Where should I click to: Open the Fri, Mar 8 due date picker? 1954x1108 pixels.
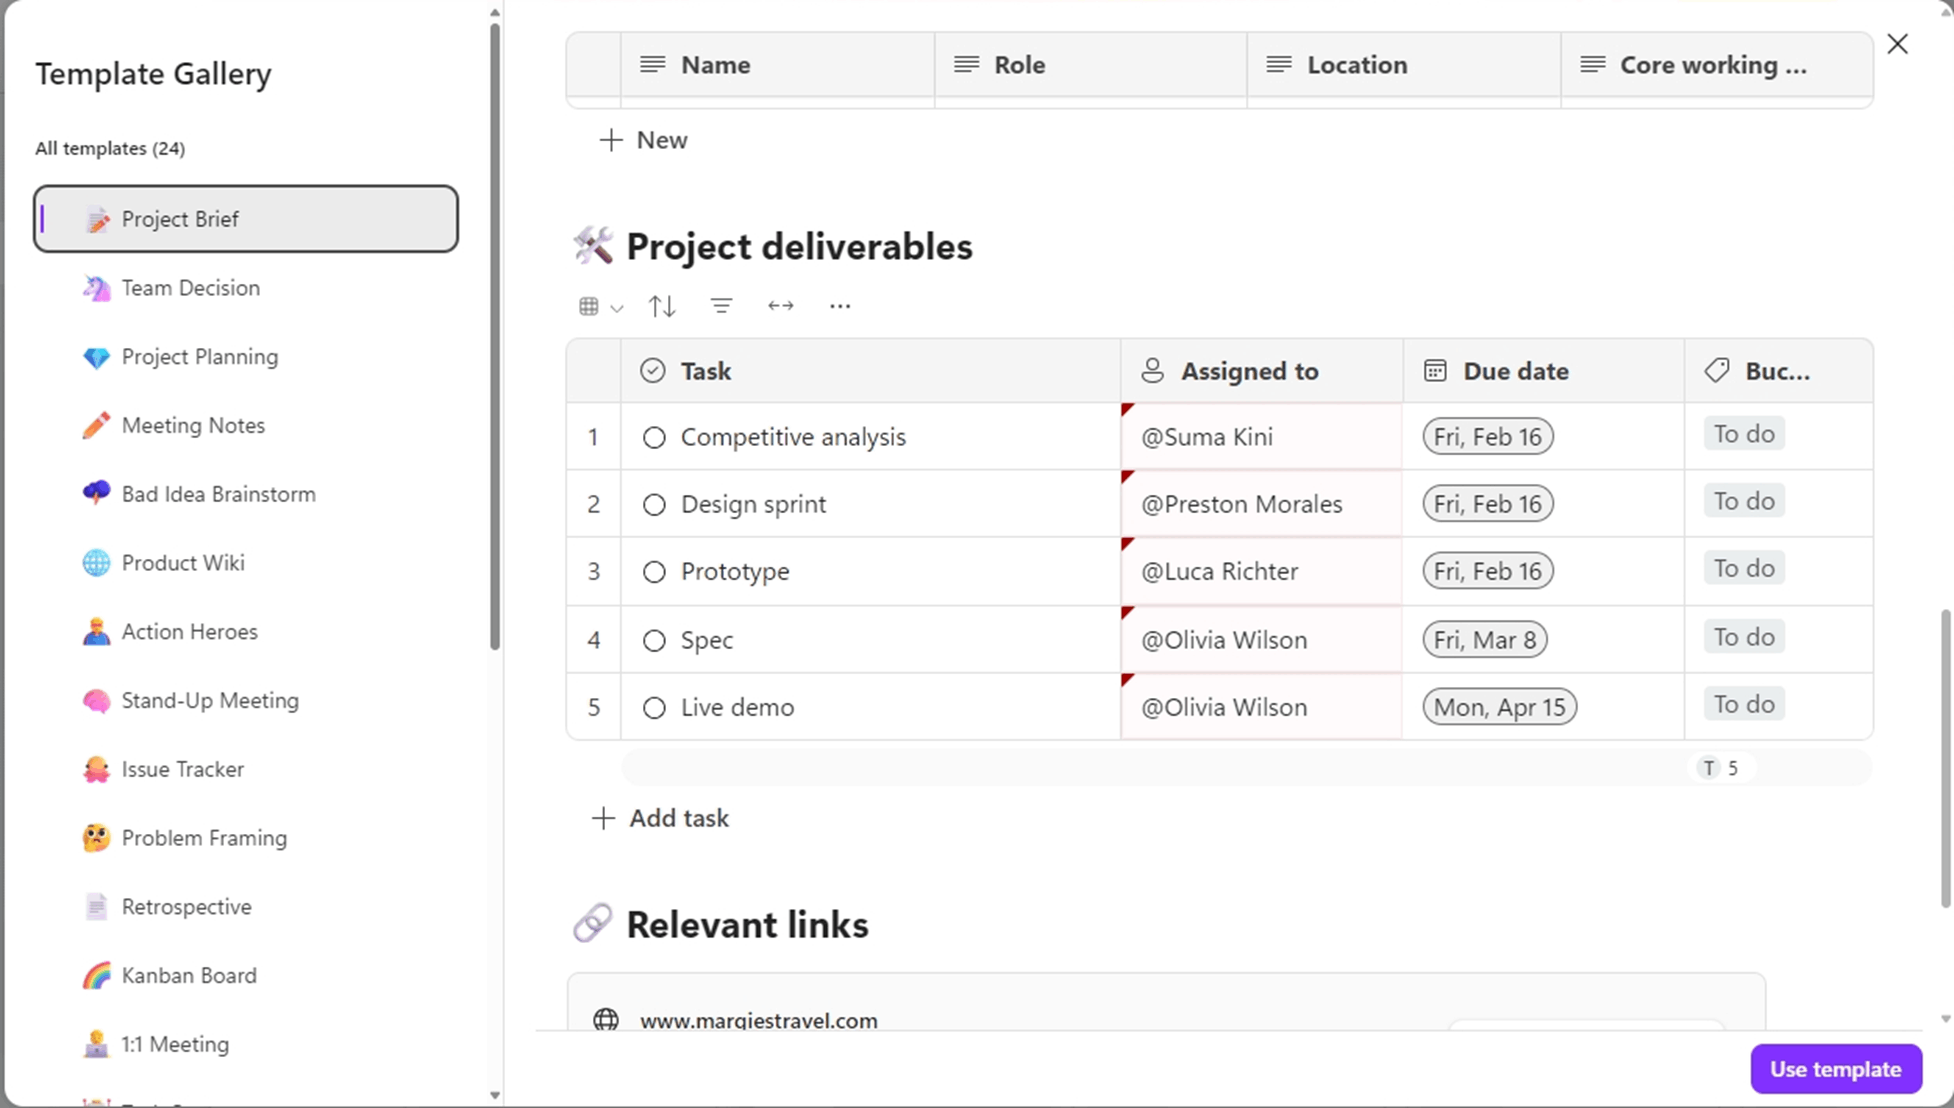point(1485,639)
